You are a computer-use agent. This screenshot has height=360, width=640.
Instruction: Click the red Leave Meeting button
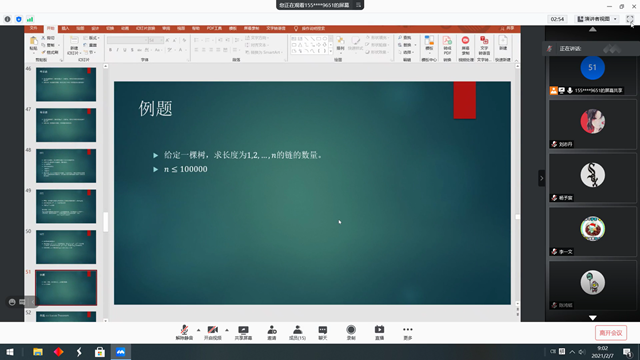point(611,333)
